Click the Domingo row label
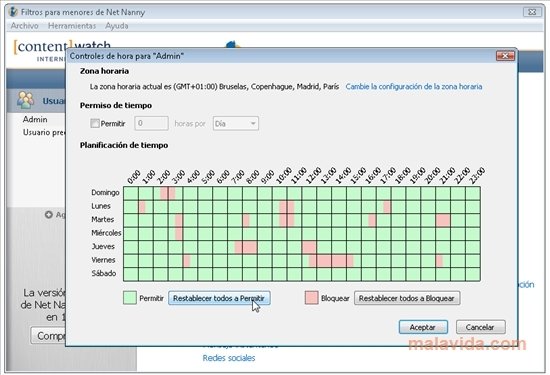This screenshot has width=550, height=375. pyautogui.click(x=105, y=192)
